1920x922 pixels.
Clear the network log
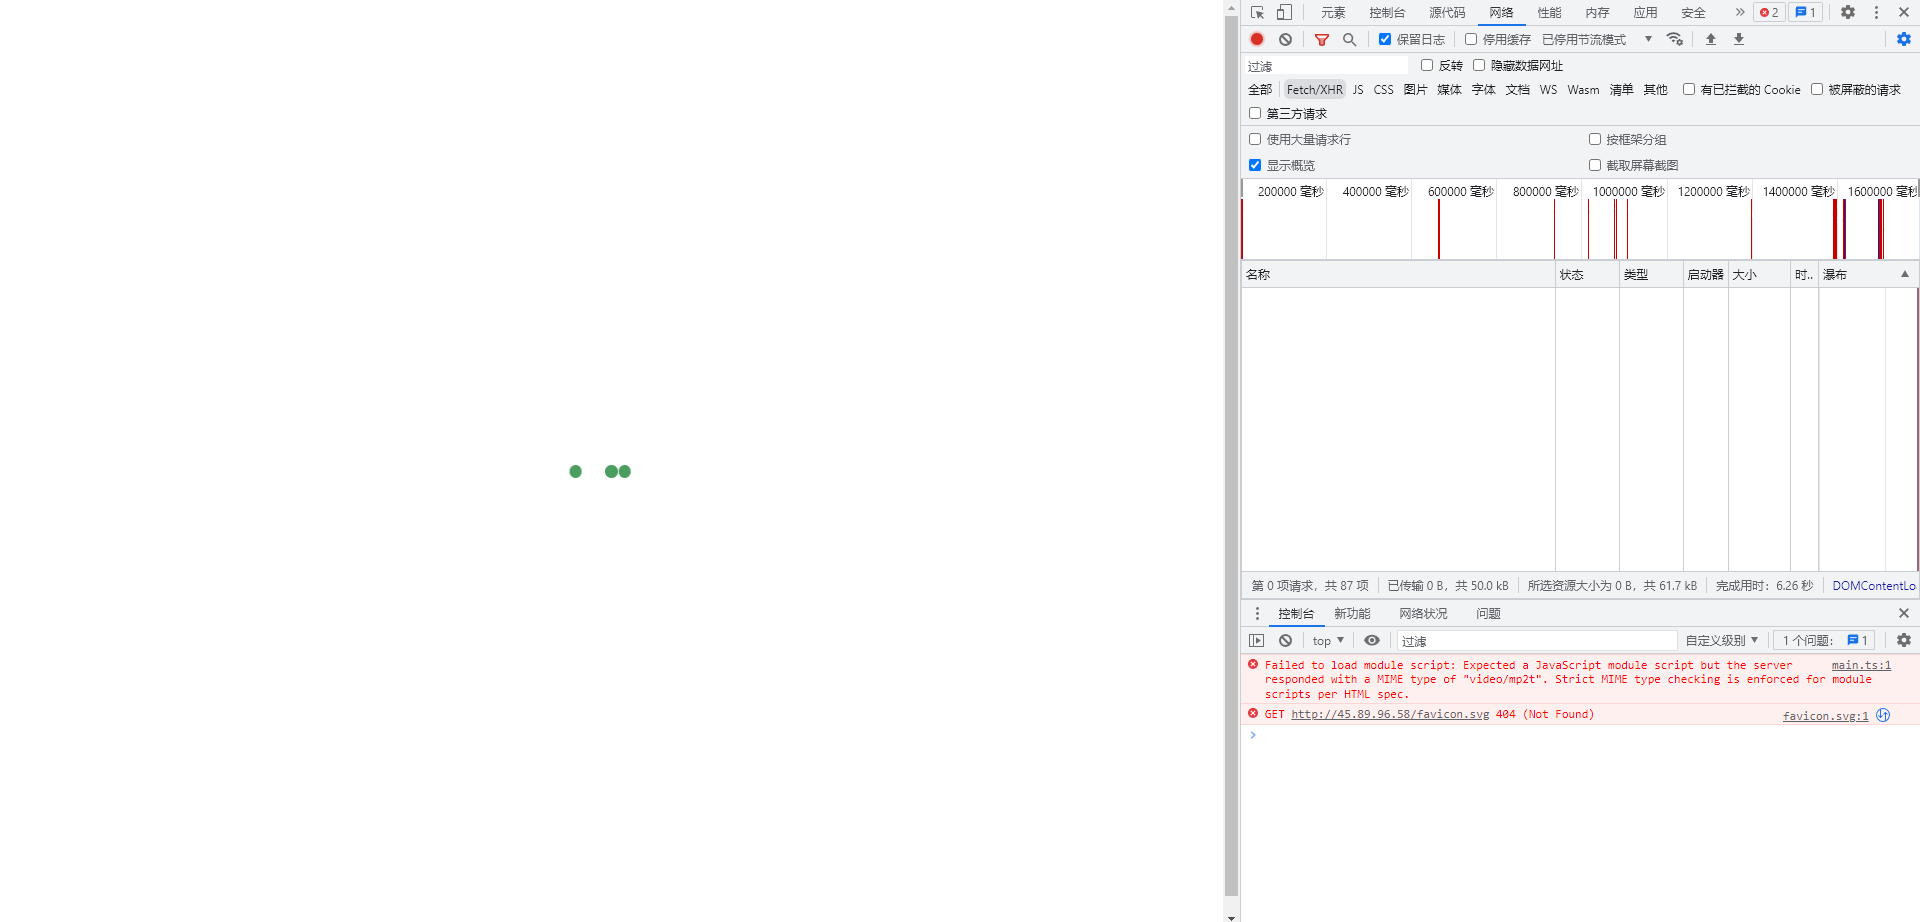coord(1285,39)
